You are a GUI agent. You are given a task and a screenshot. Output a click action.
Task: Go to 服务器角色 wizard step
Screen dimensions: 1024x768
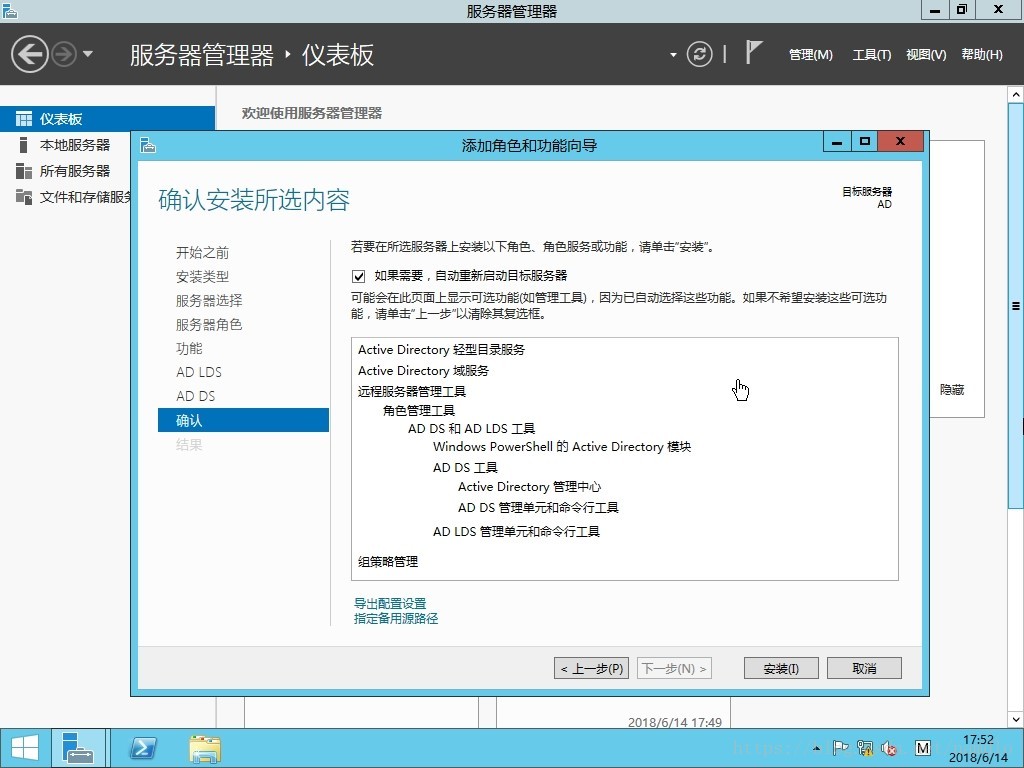coord(209,325)
